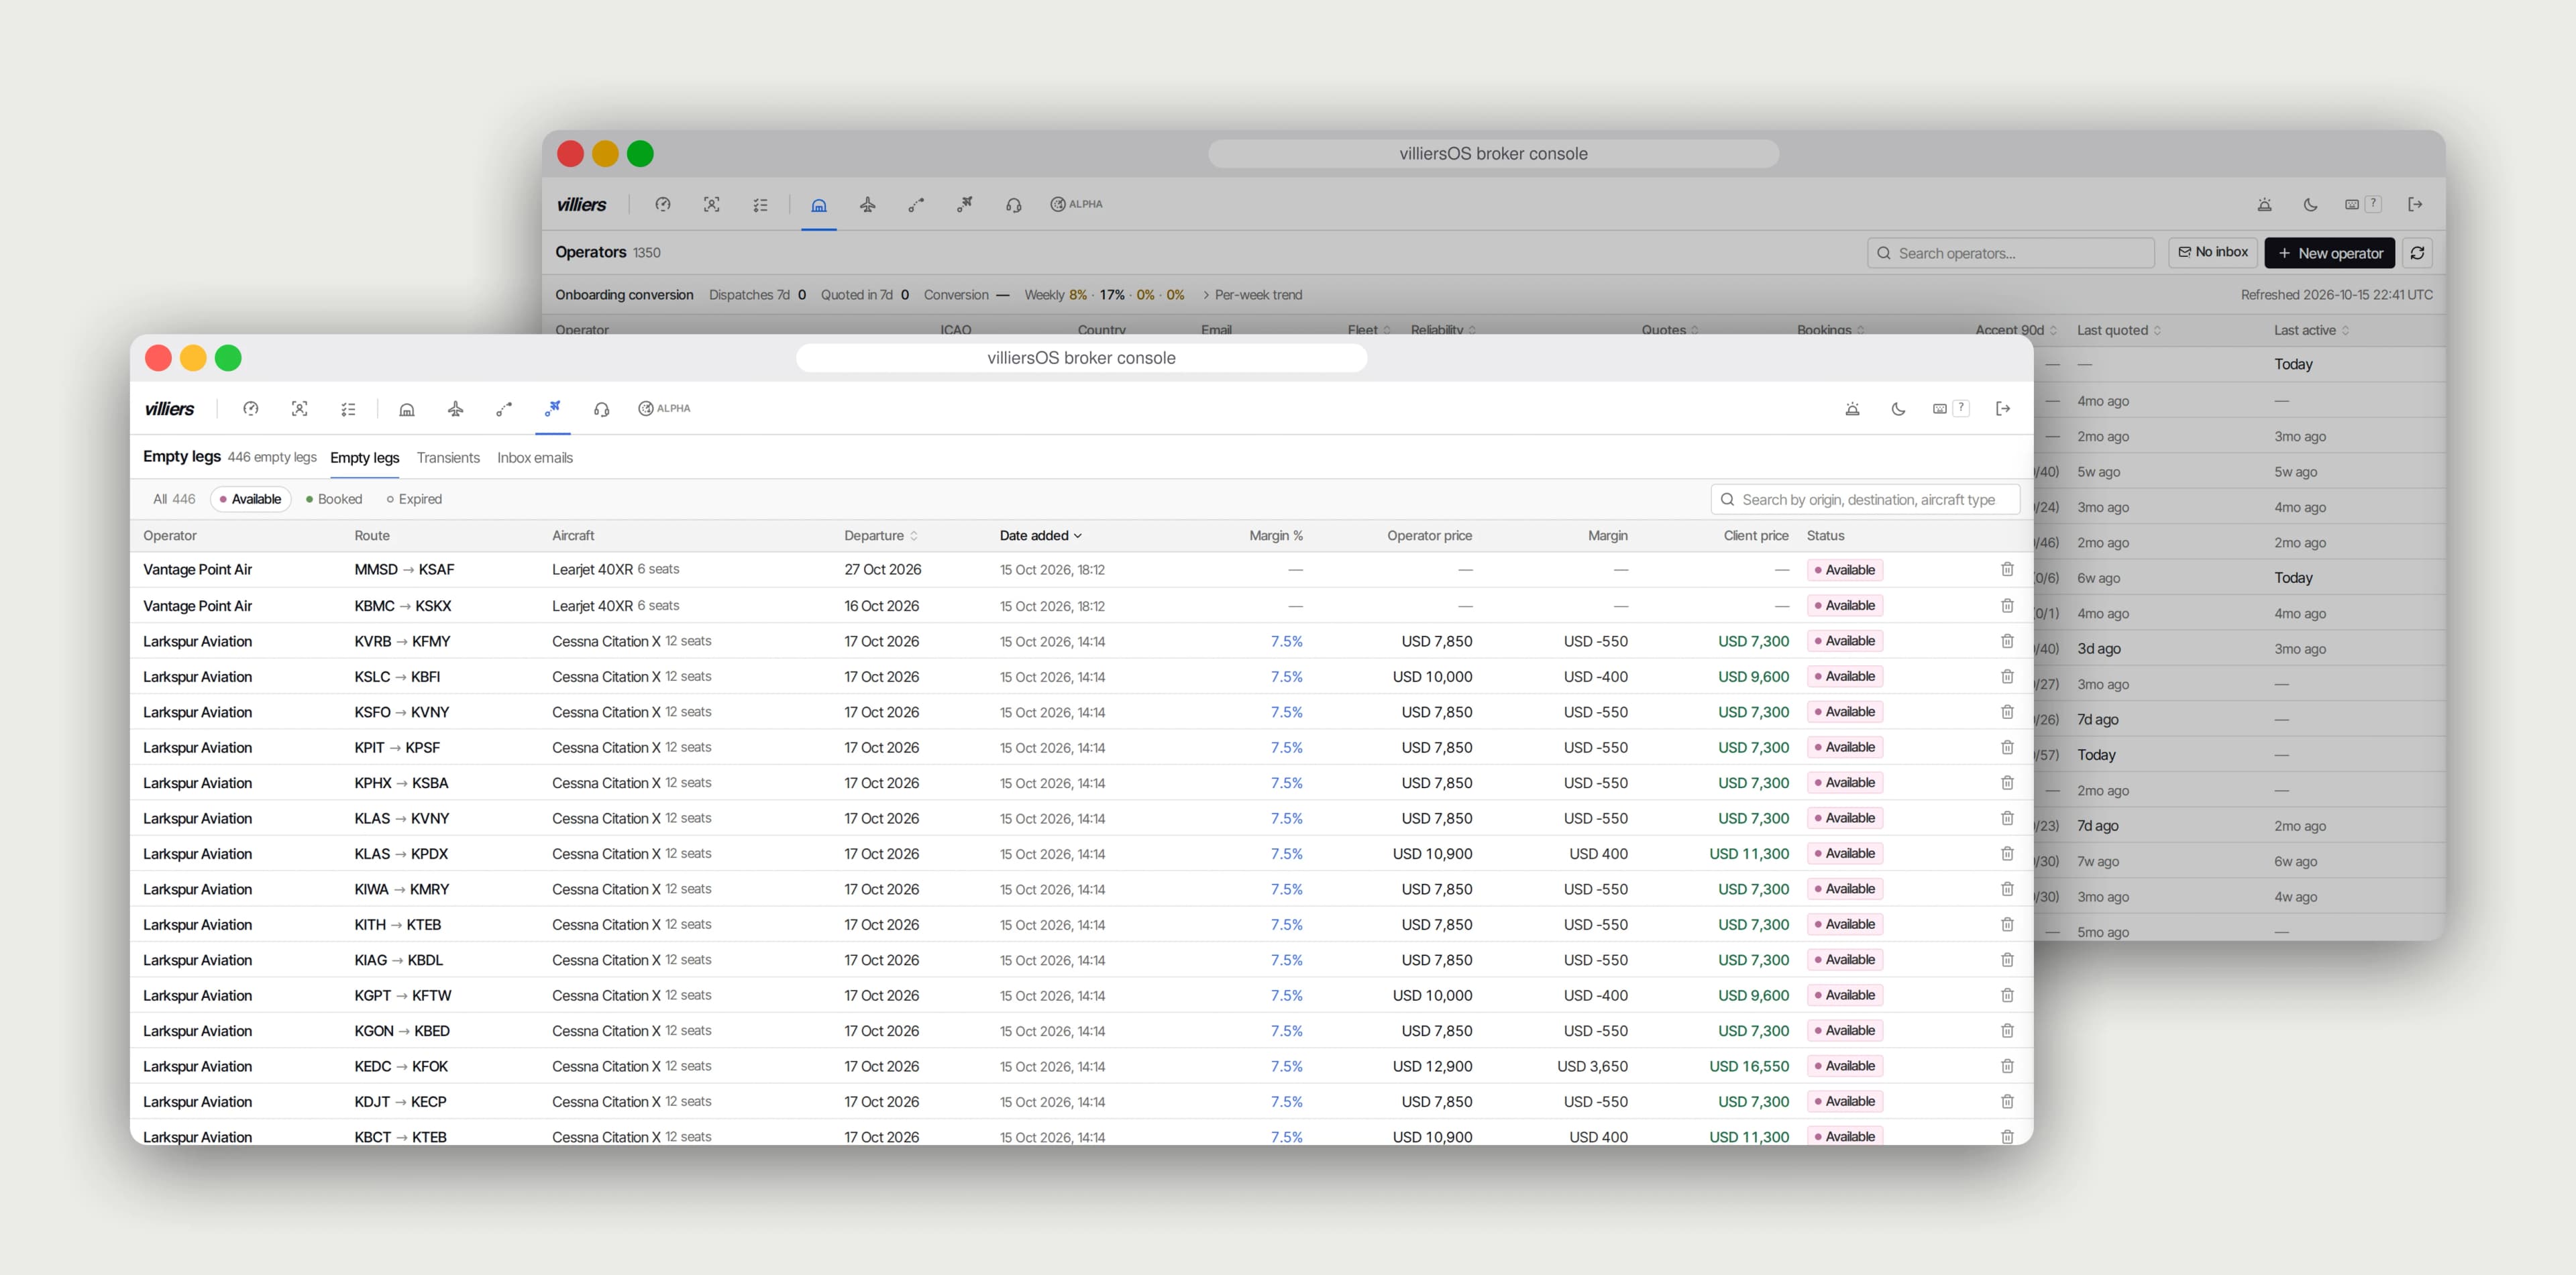The image size is (2576, 1275).
Task: Sort Operators by Last quoted
Action: coord(2119,330)
